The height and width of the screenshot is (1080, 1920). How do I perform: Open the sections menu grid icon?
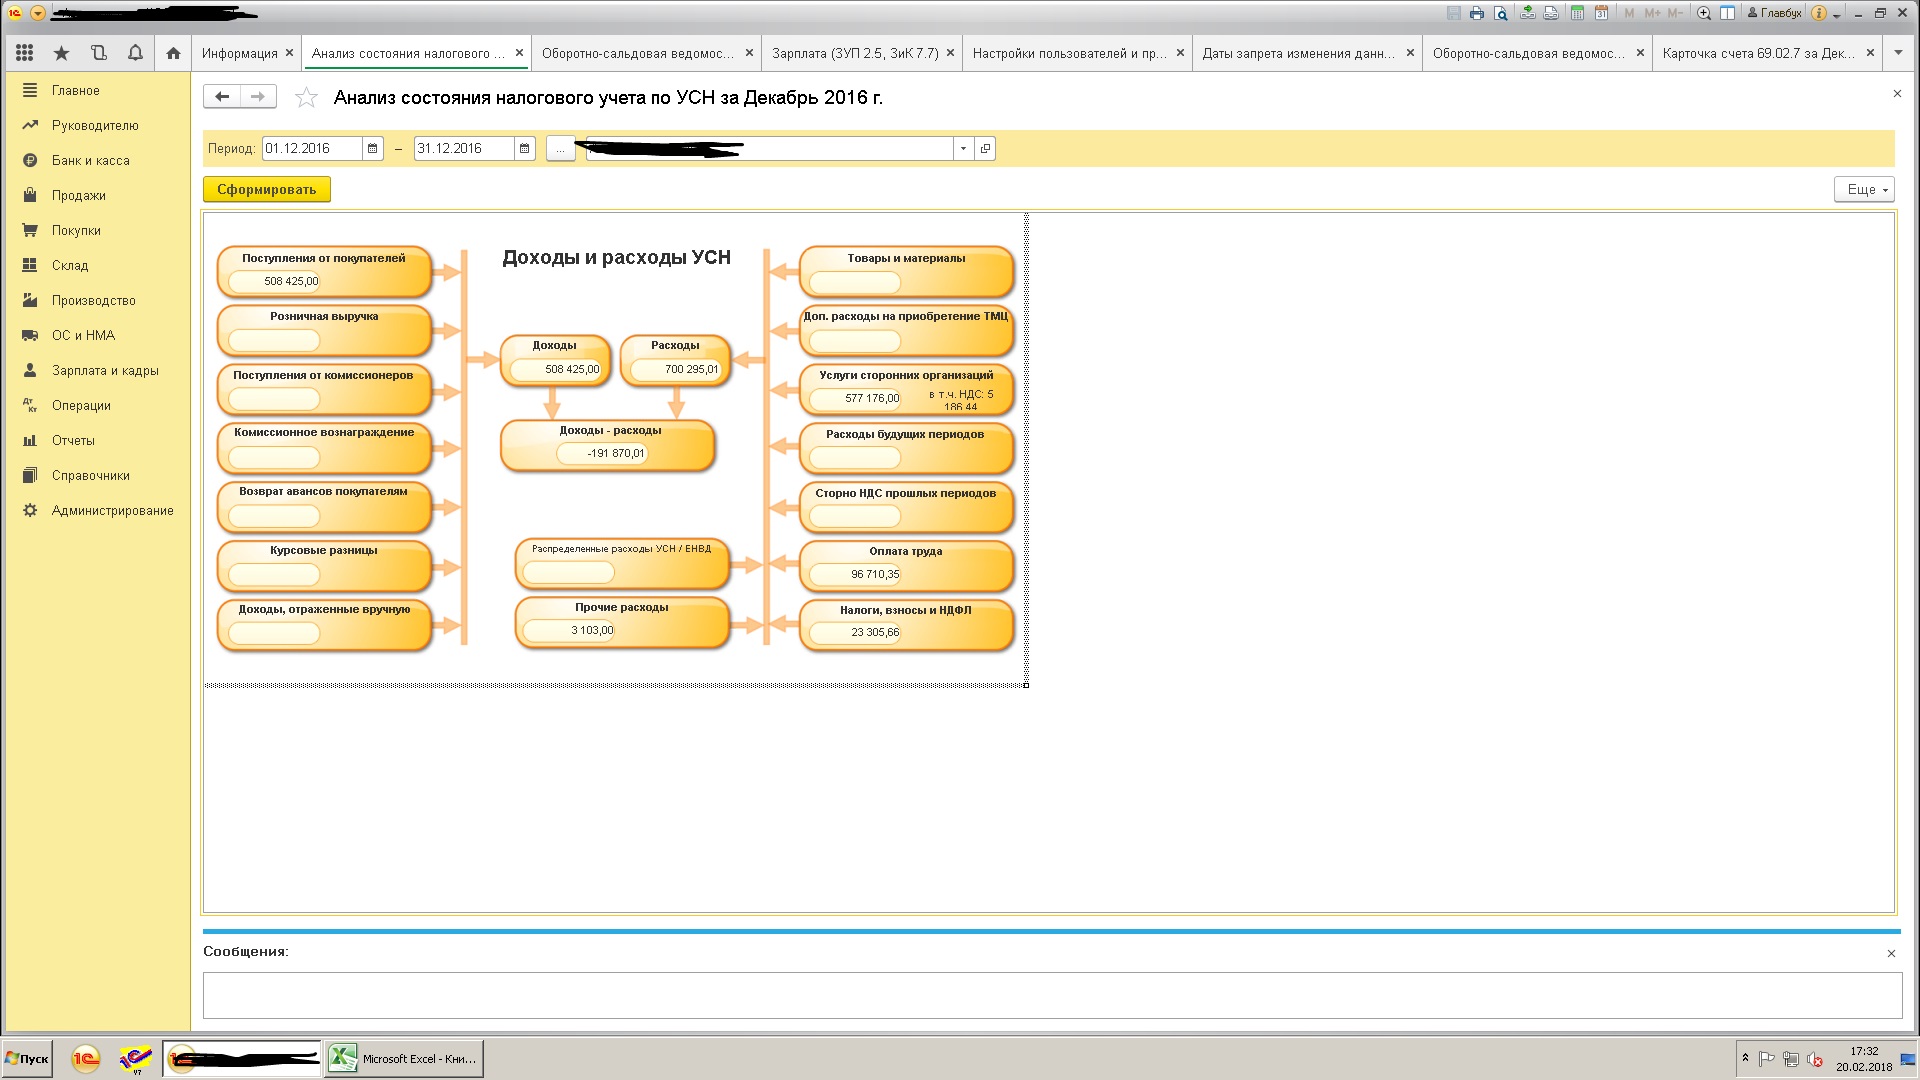point(25,53)
